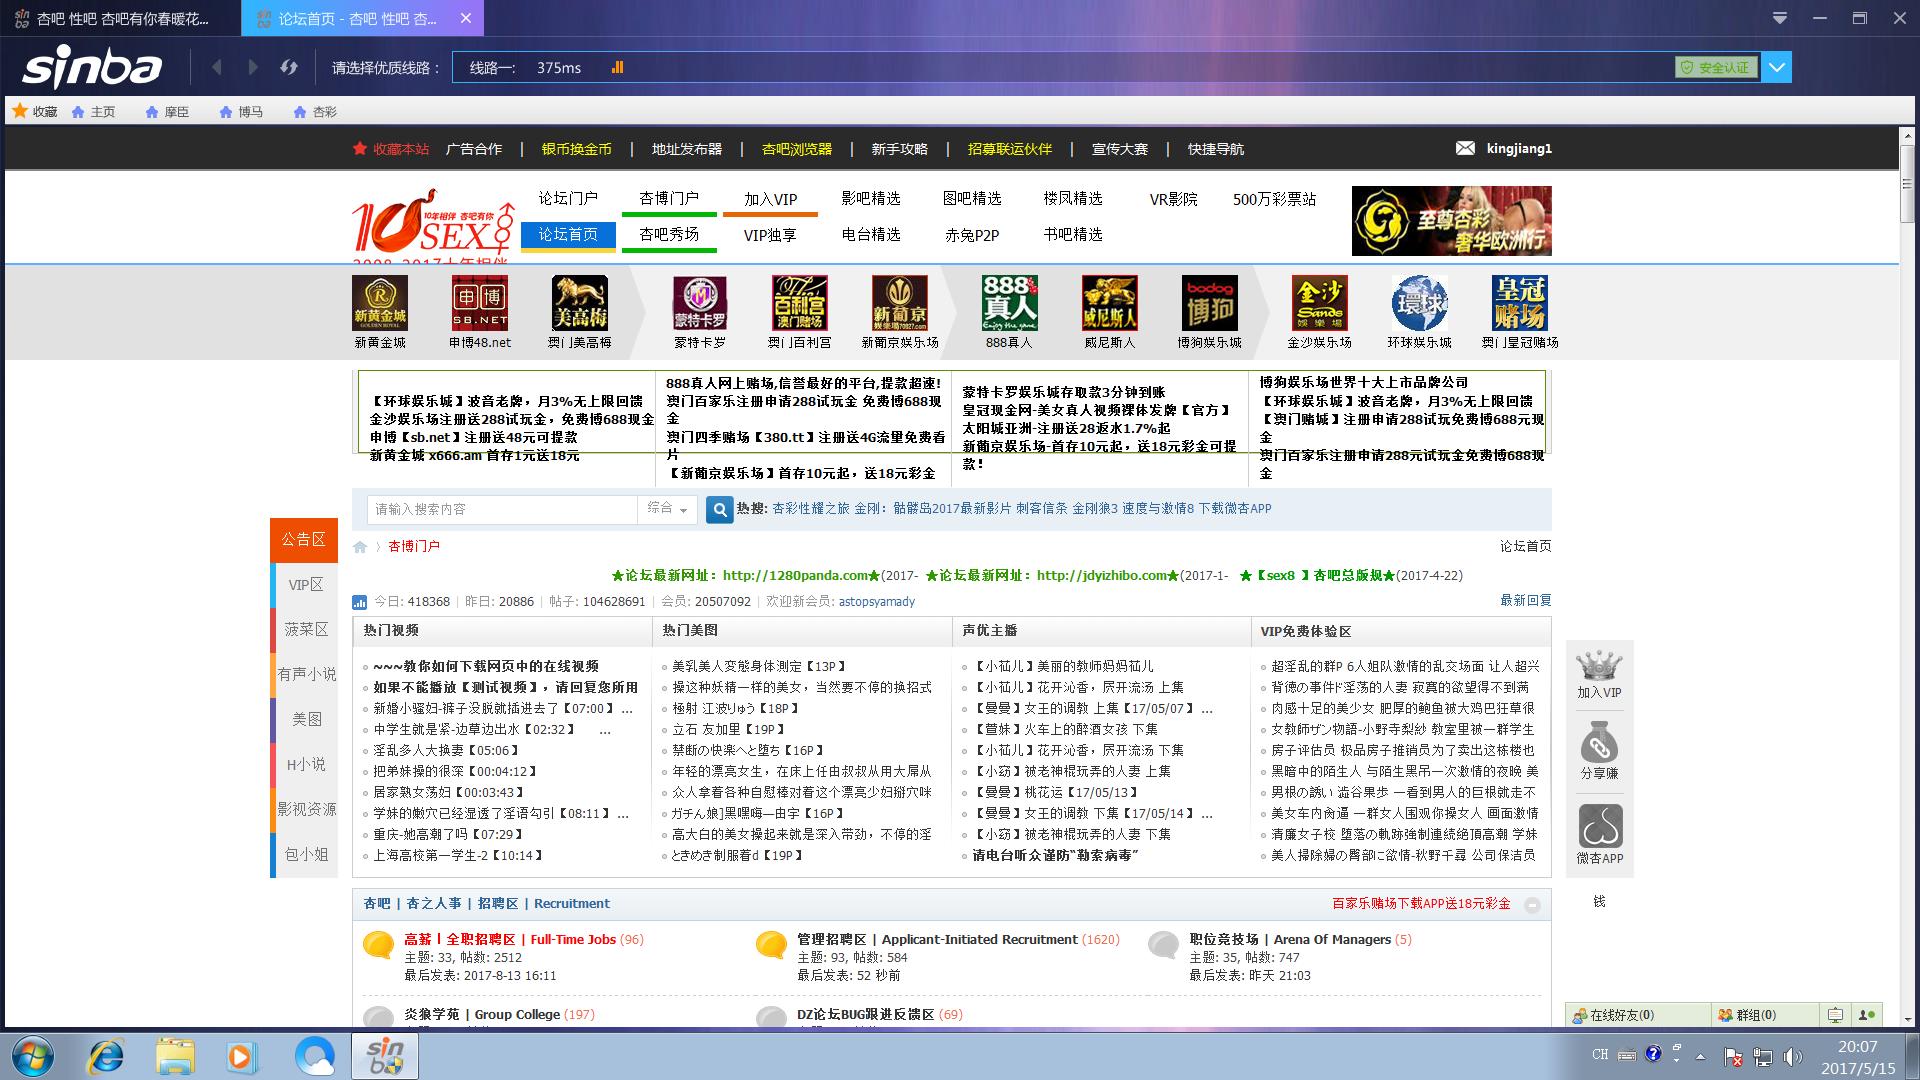Open the 新手攻略 top bar link

pyautogui.click(x=899, y=149)
